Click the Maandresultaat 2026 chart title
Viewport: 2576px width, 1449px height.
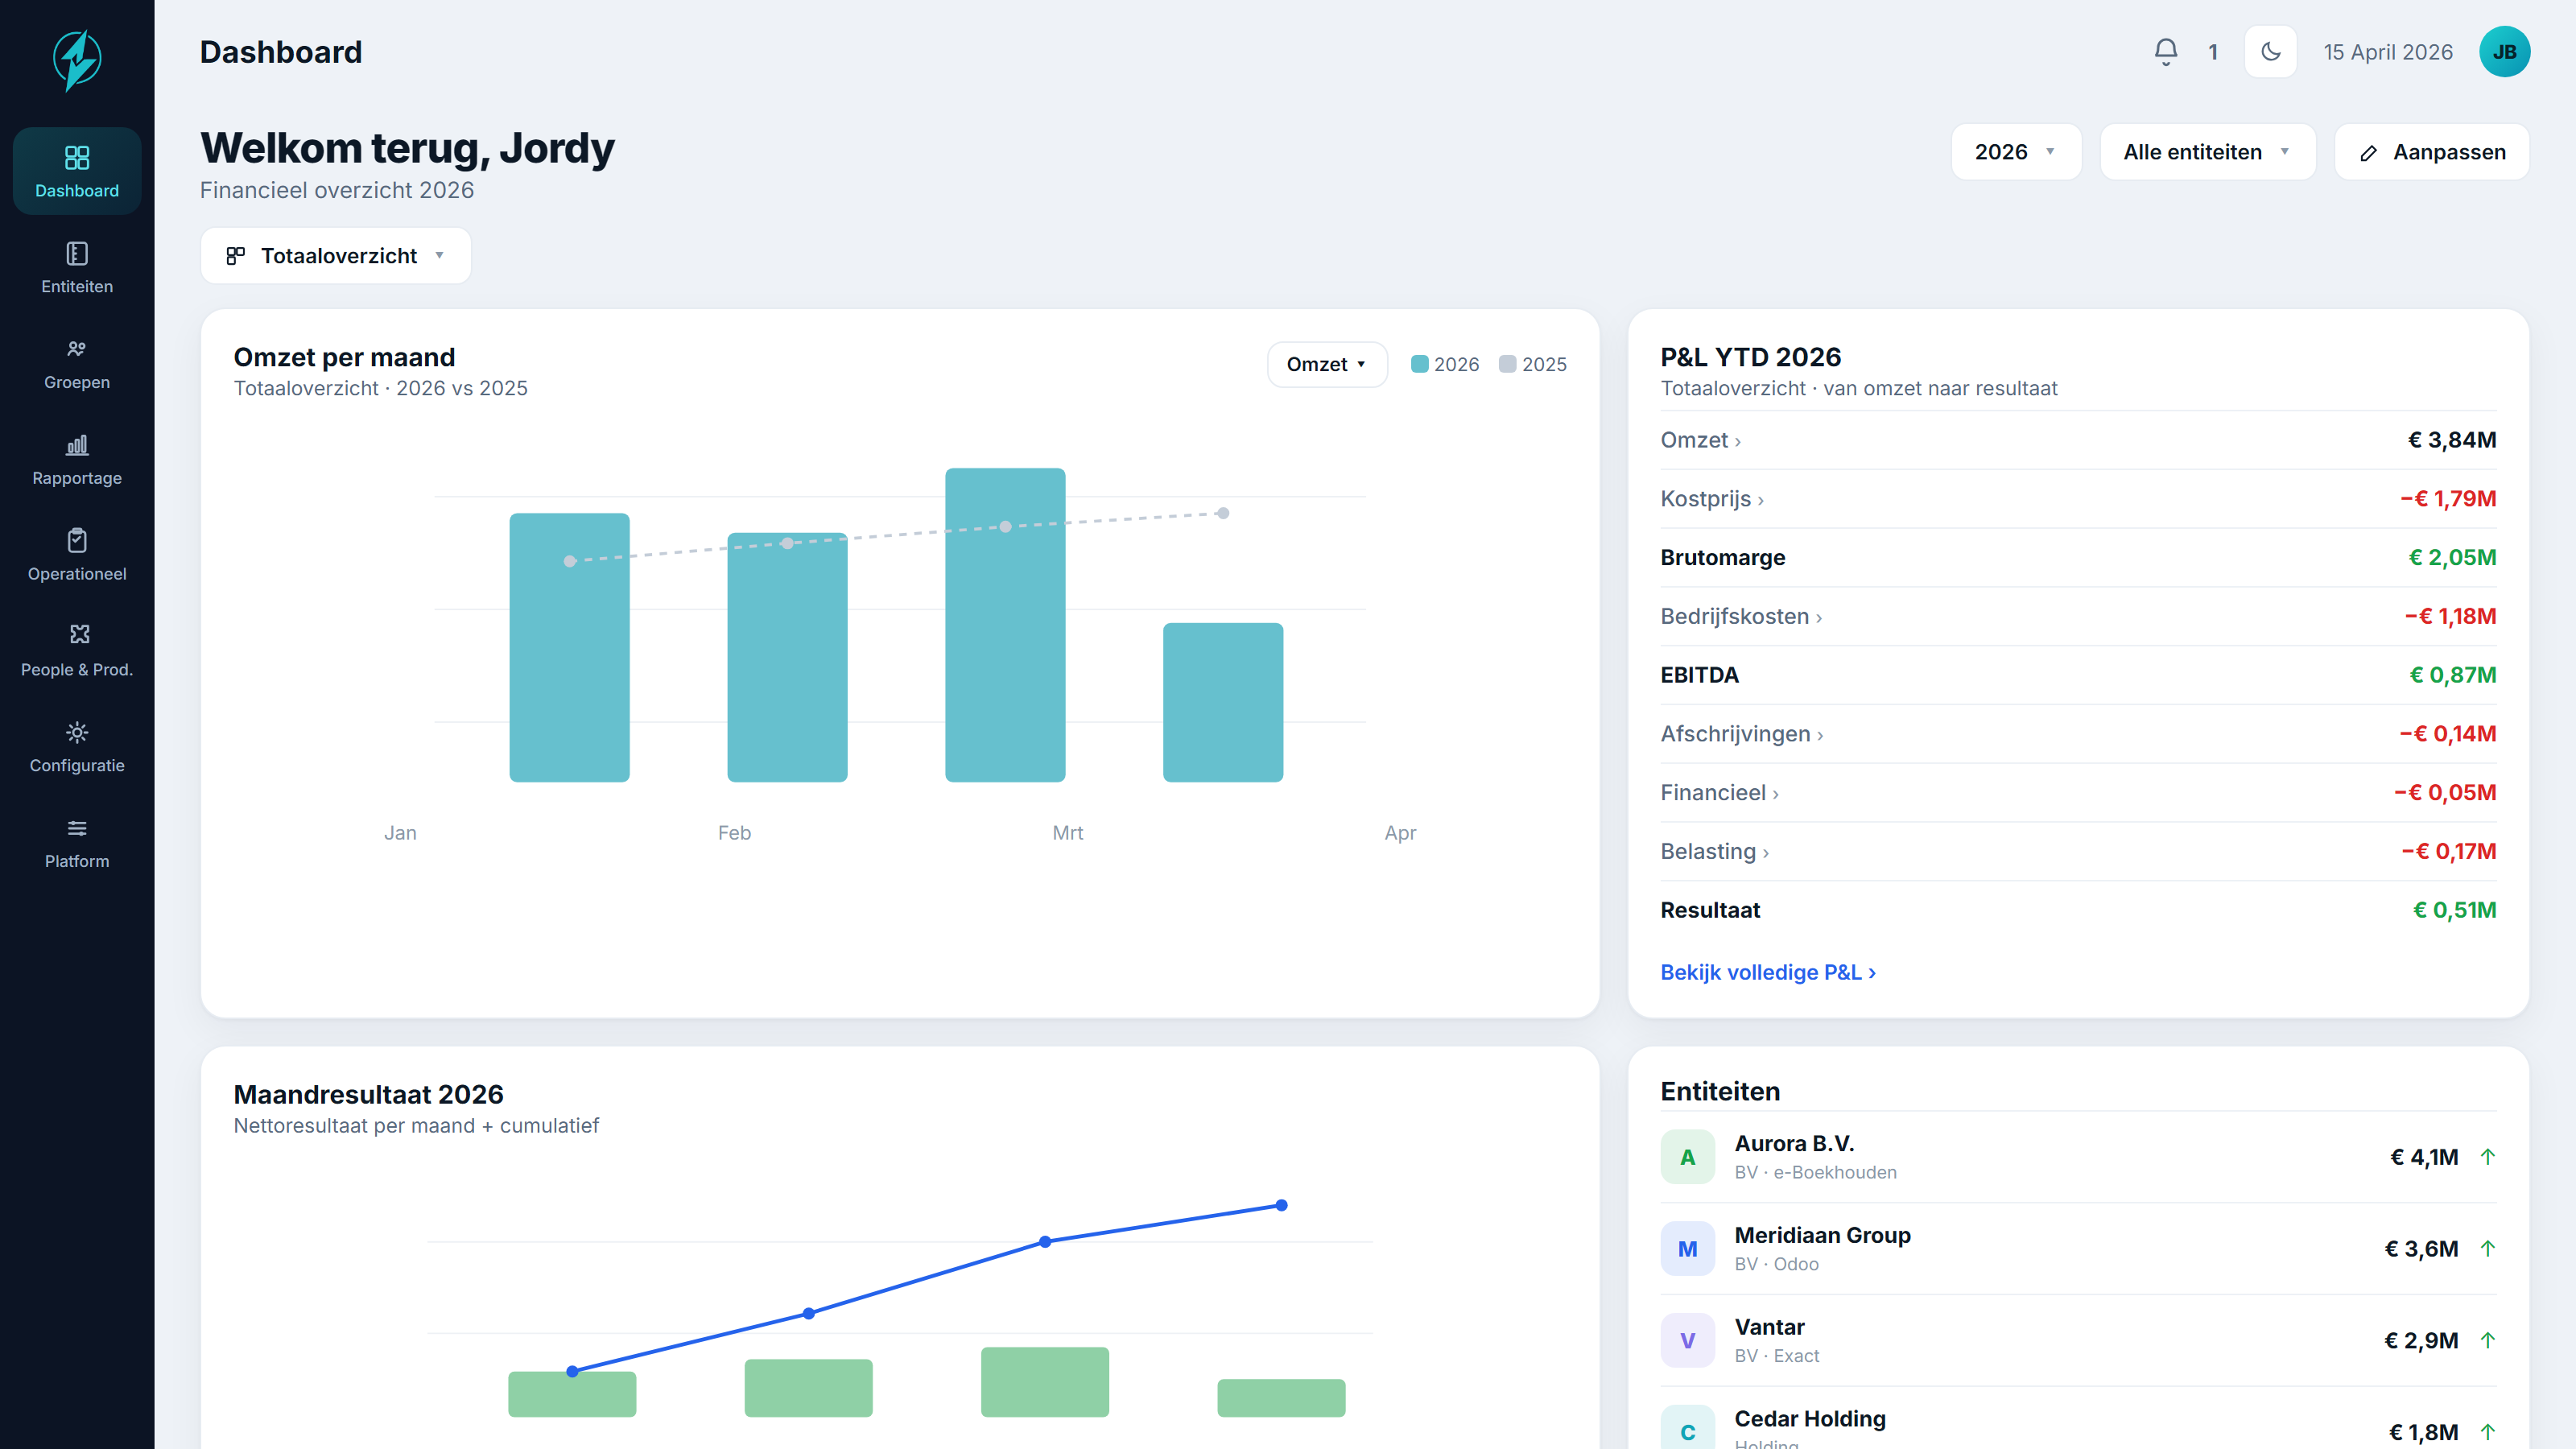[x=369, y=1095]
